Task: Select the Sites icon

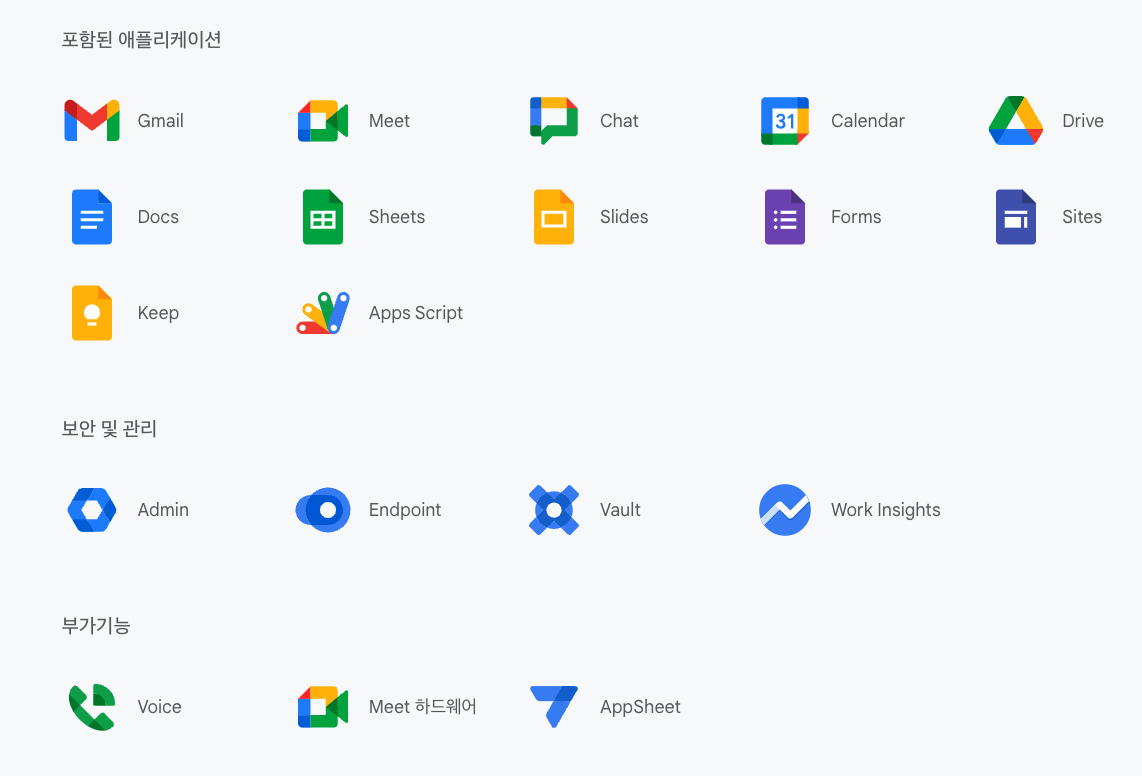Action: (1016, 217)
